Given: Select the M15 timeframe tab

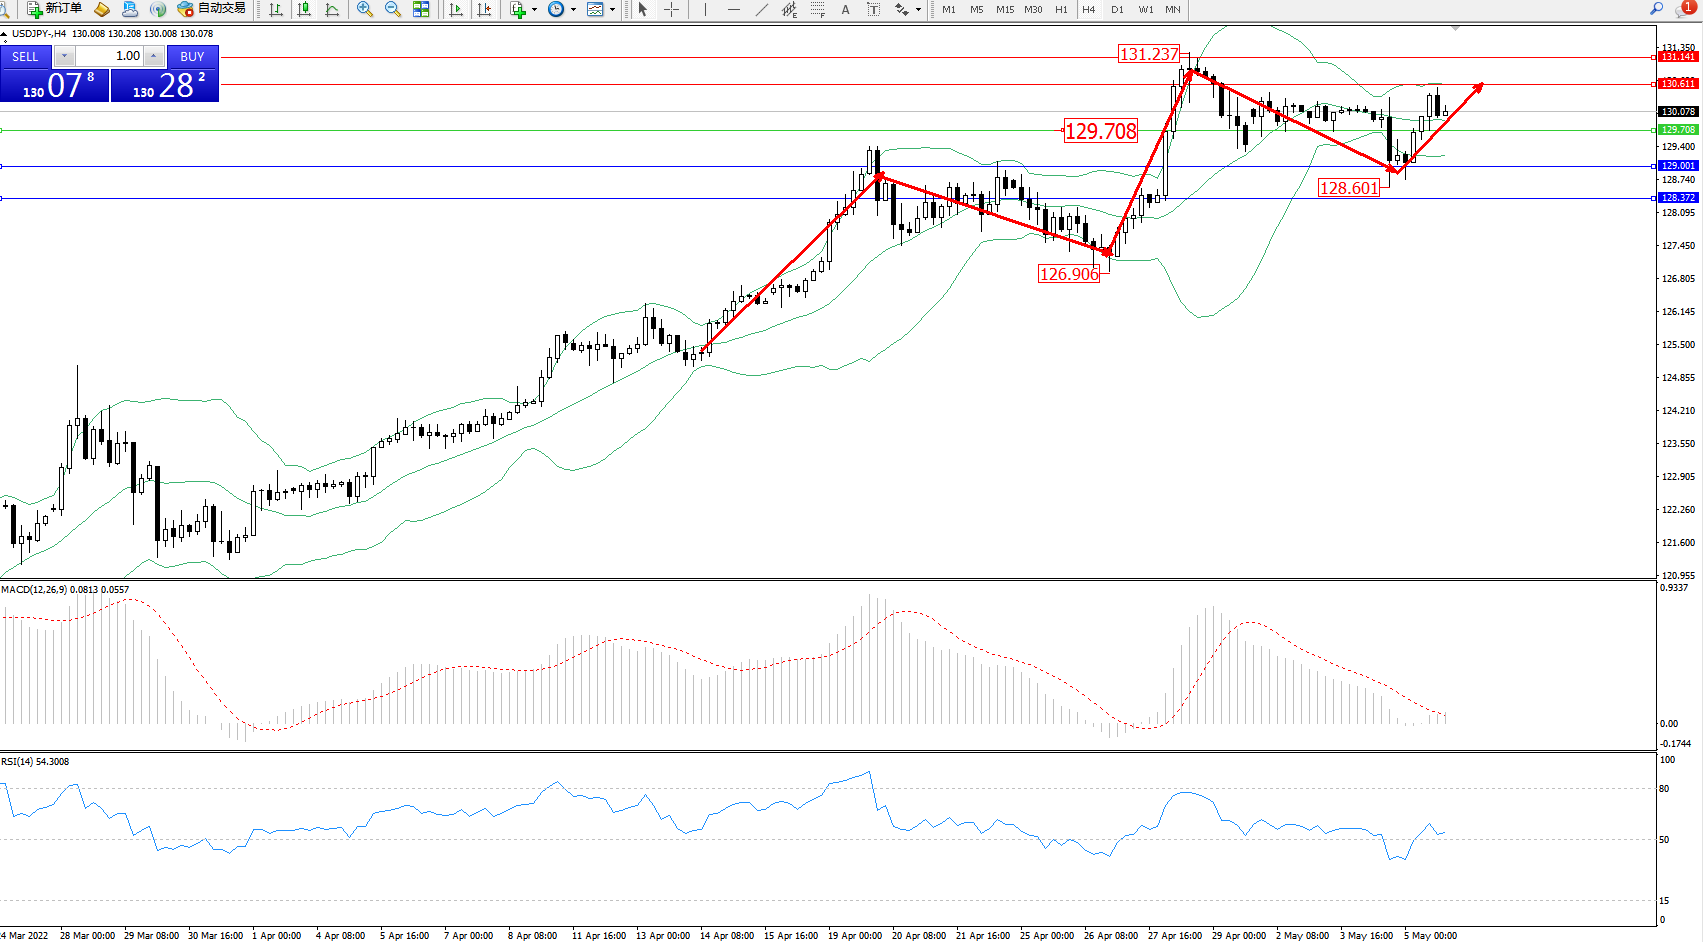Looking at the screenshot, I should (x=1005, y=9).
